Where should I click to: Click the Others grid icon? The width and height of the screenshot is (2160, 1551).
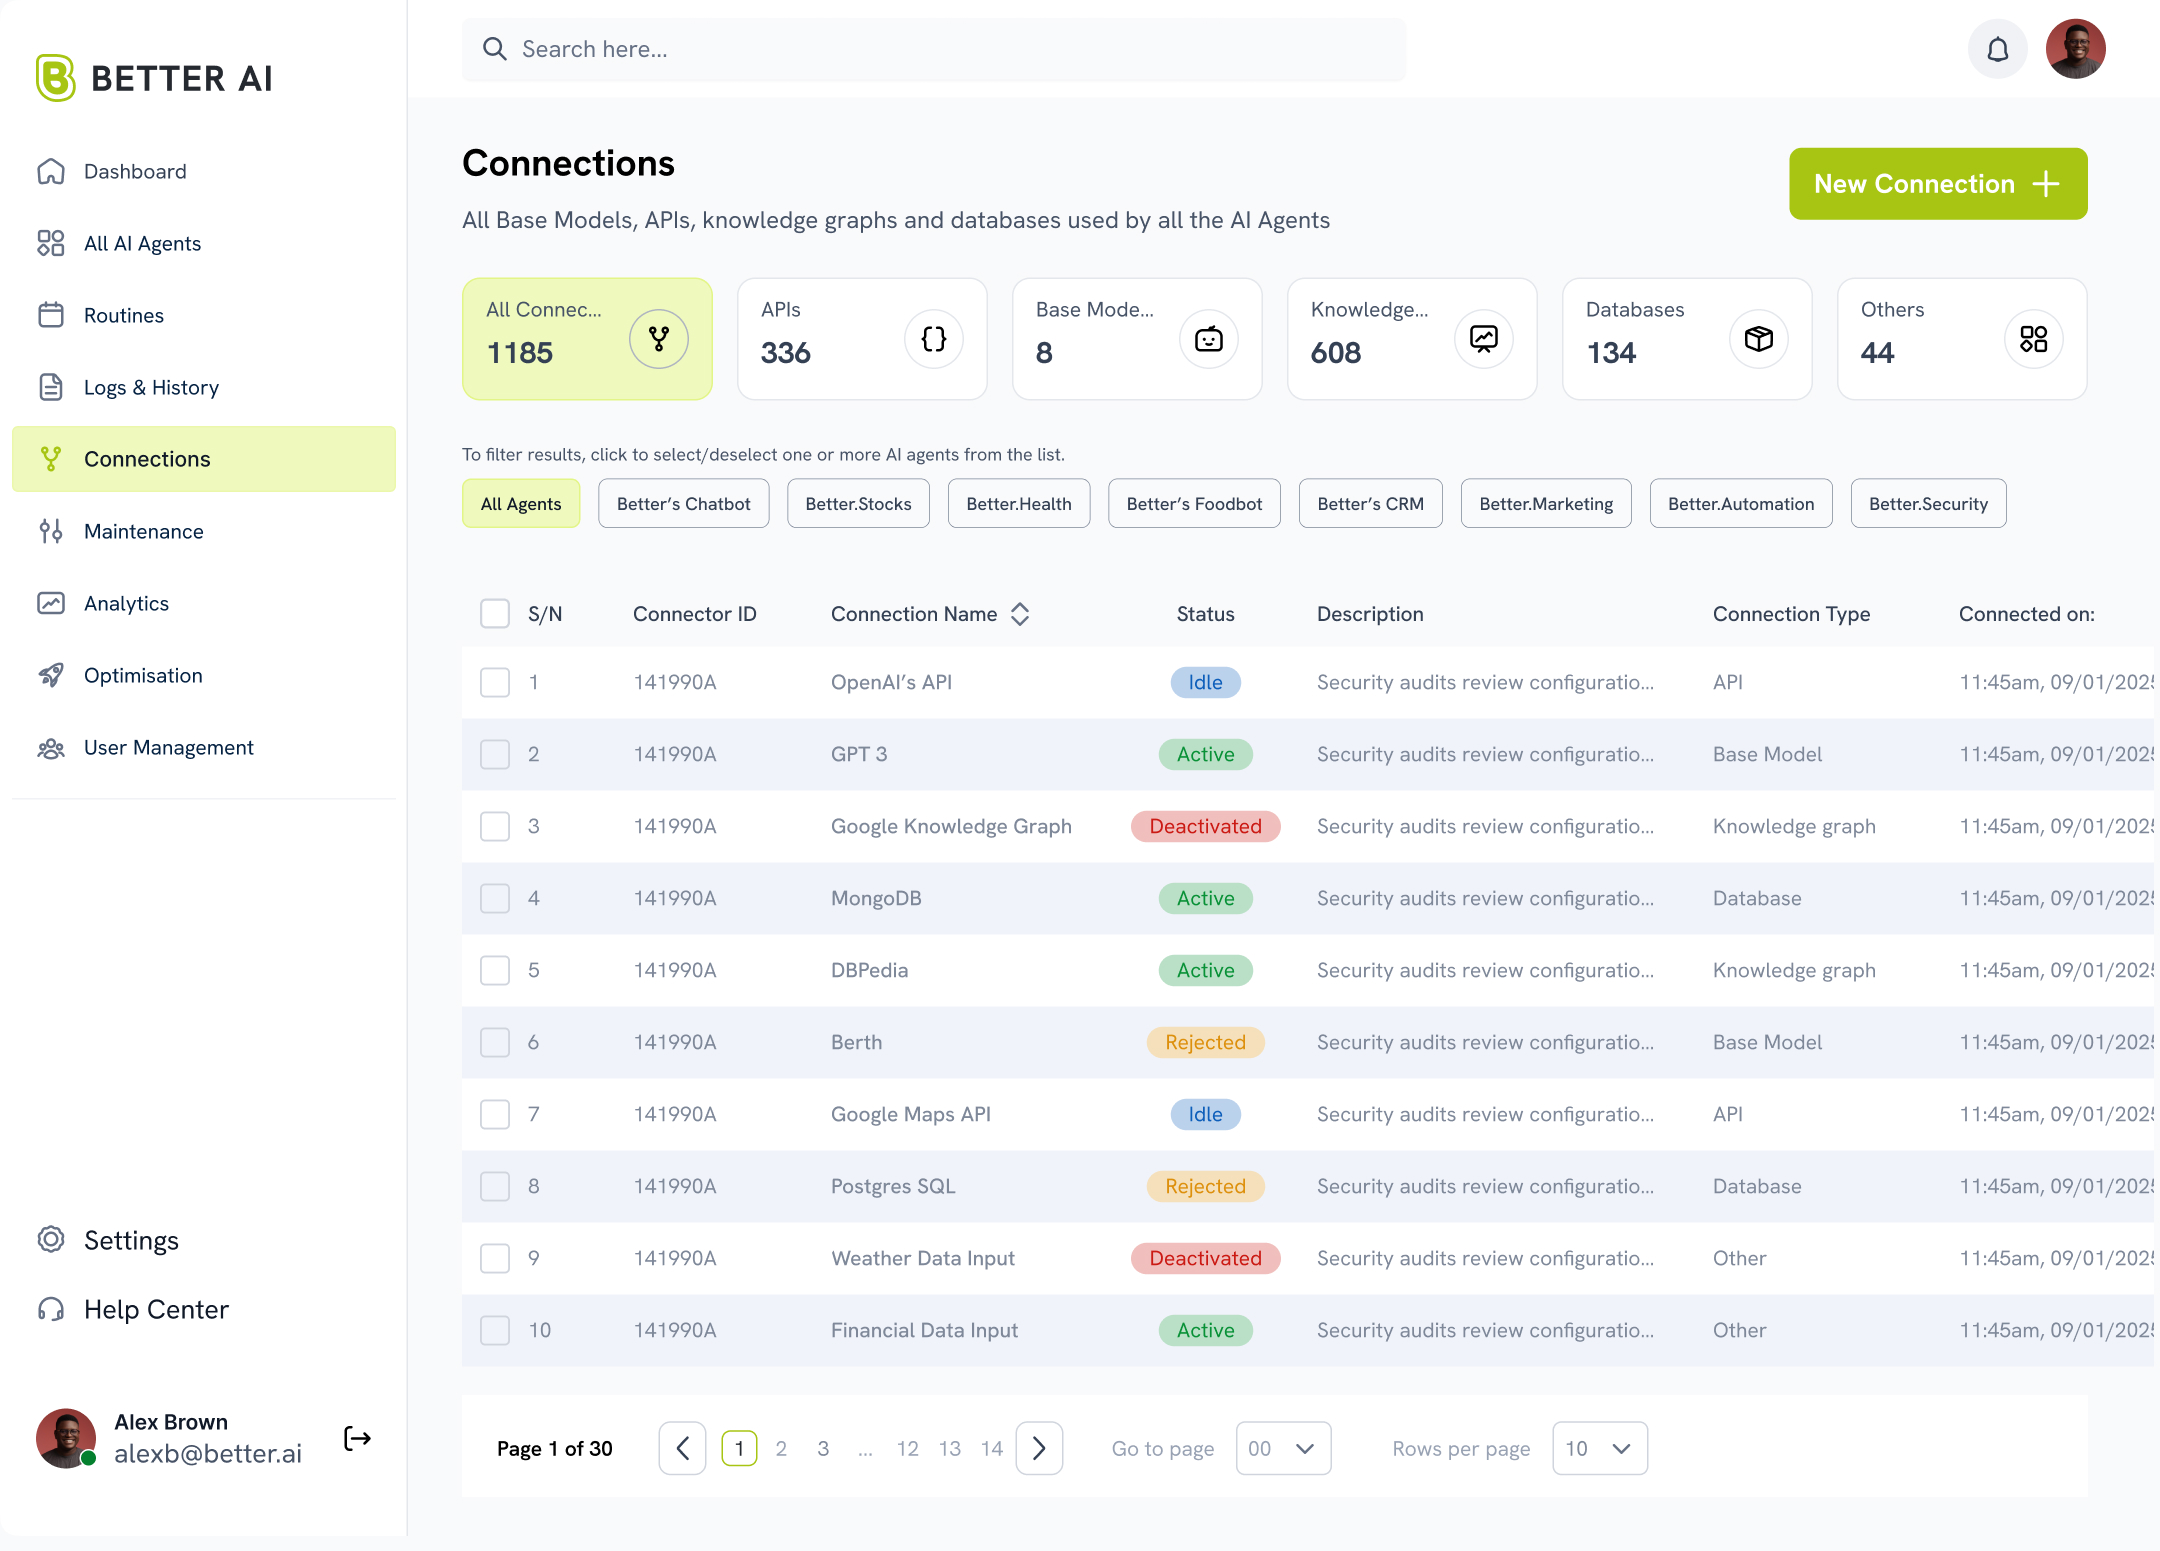pos(2033,339)
